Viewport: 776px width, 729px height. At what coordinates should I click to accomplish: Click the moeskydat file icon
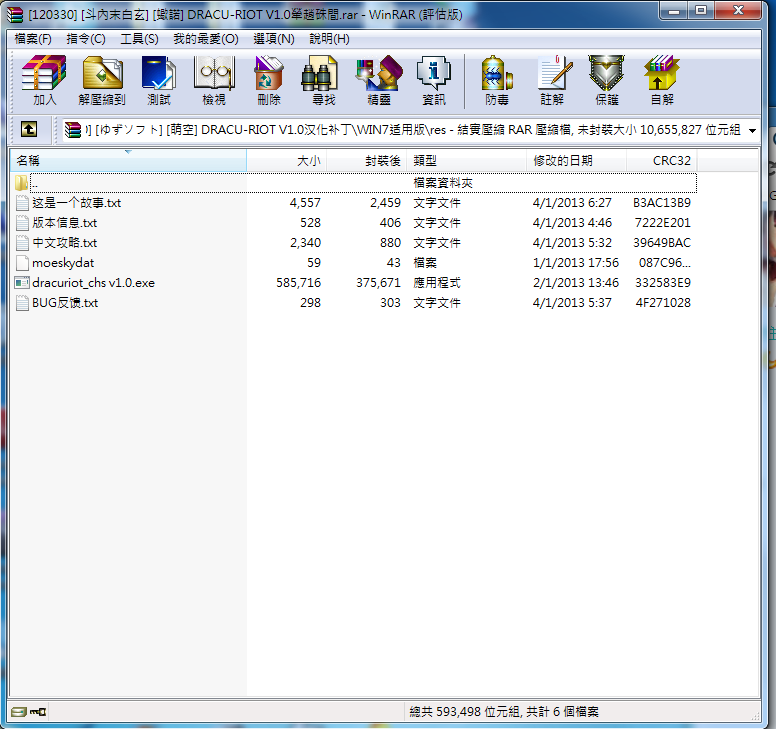(x=22, y=263)
